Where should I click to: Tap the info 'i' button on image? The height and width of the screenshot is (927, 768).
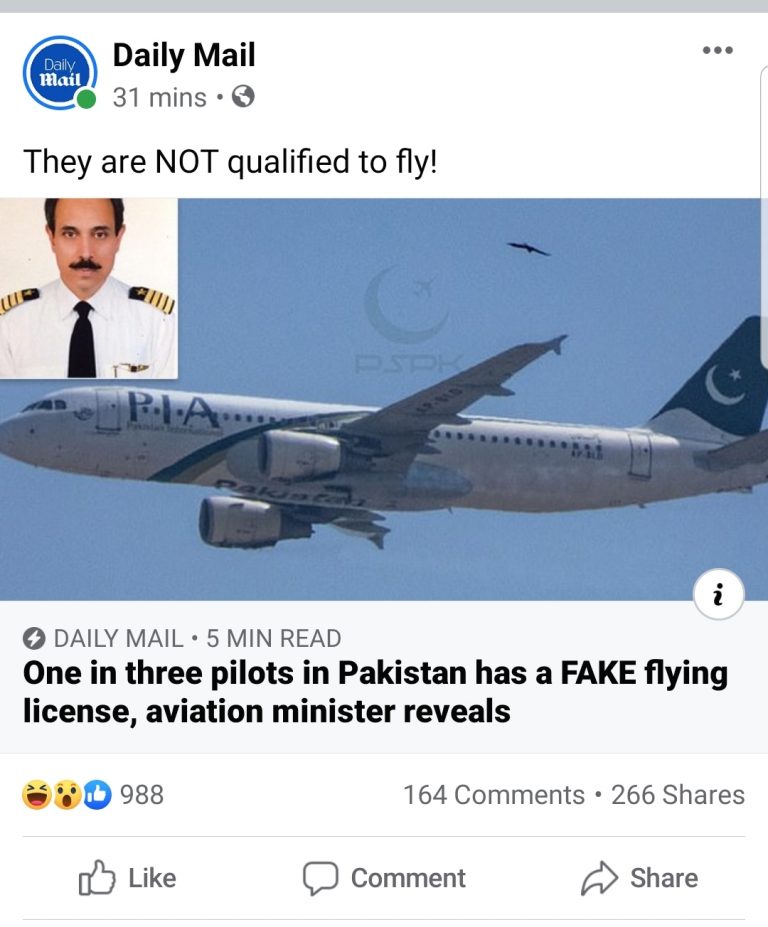click(718, 594)
